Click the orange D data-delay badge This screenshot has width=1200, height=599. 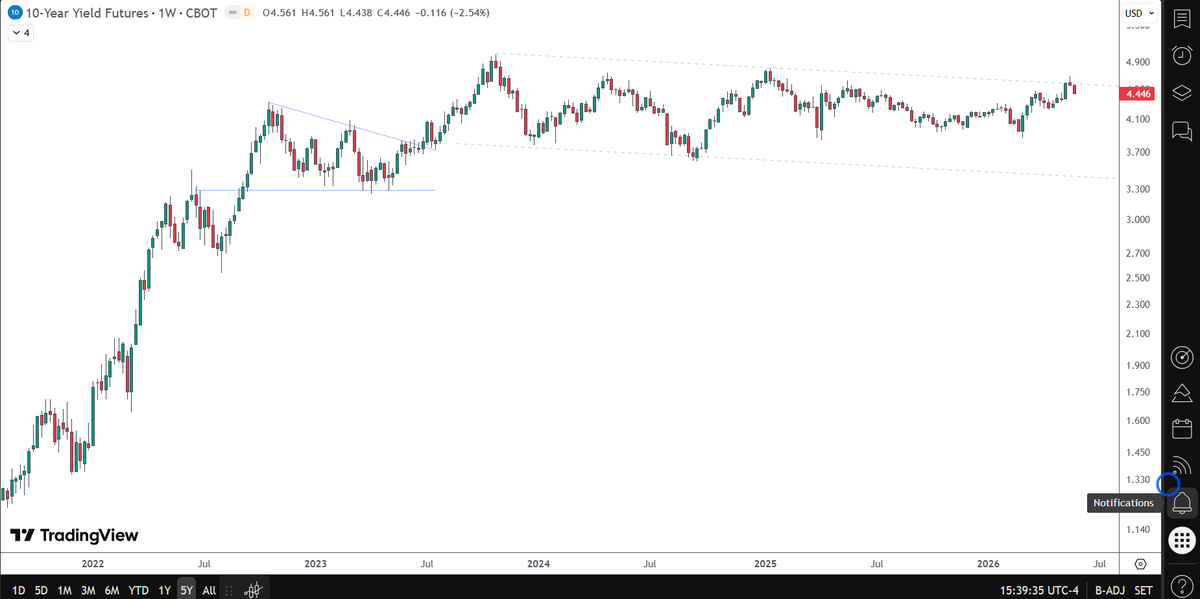249,13
